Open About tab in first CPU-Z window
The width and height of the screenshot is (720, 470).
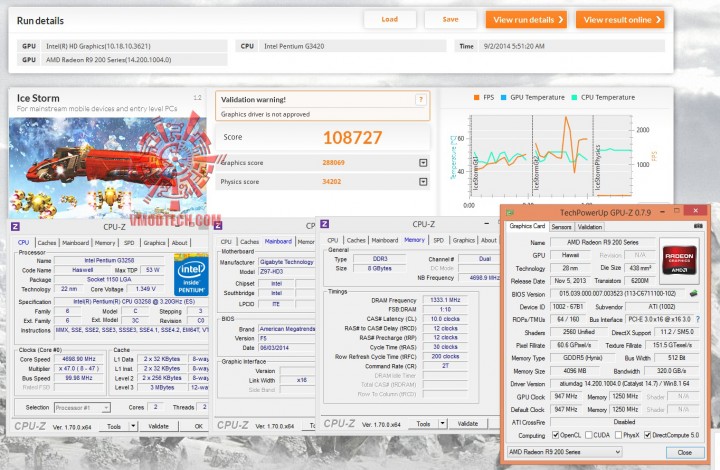pos(180,243)
